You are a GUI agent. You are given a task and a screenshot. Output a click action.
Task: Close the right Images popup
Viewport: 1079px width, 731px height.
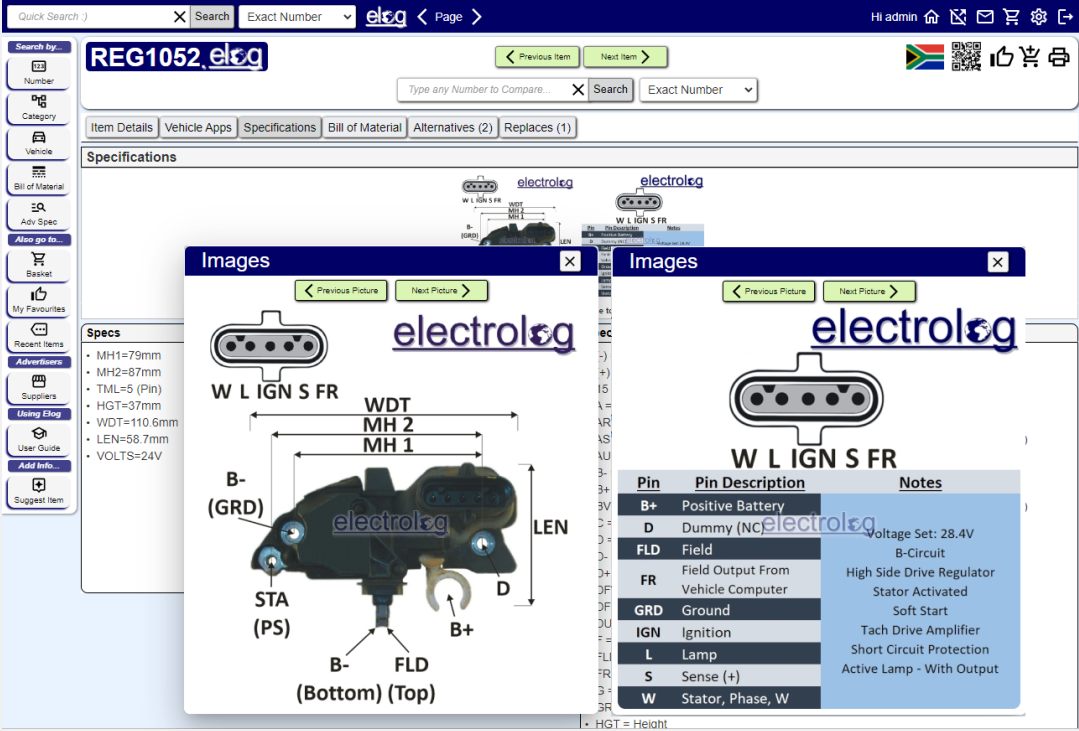[997, 262]
